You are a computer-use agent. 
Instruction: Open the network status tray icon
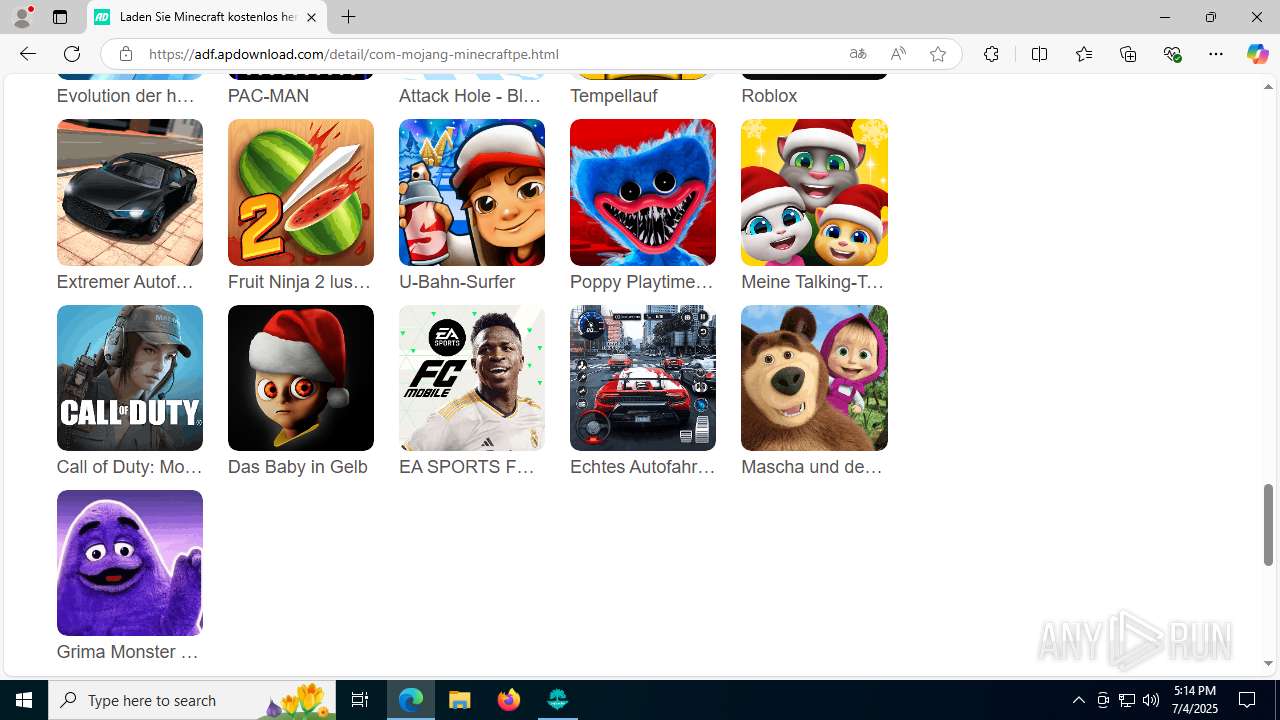pyautogui.click(x=1127, y=700)
